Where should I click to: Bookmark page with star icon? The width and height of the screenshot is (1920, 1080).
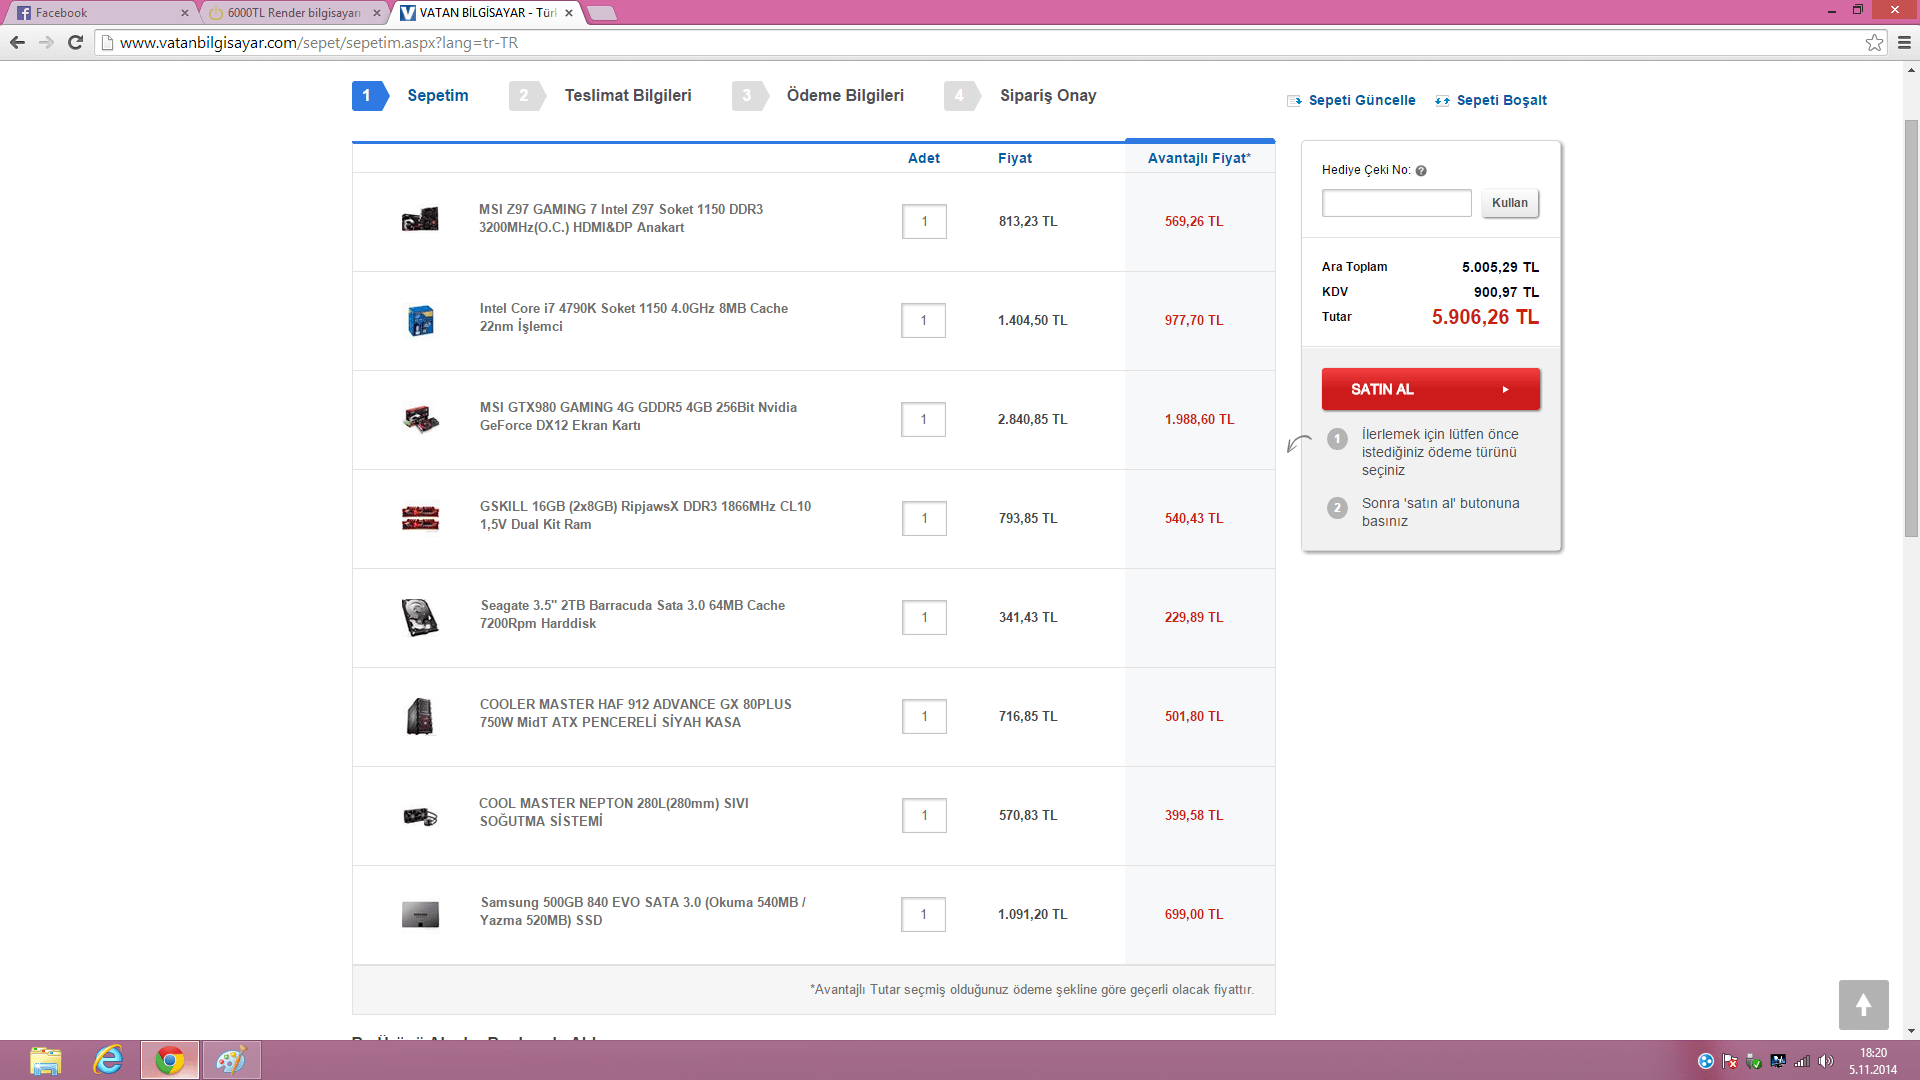click(x=1874, y=42)
